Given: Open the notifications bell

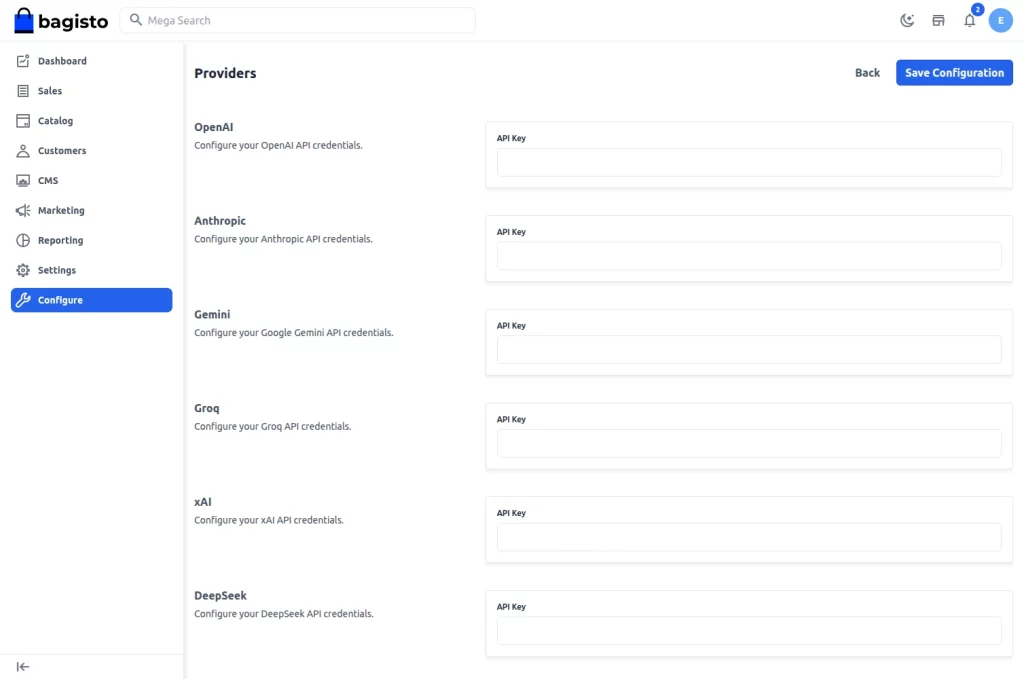Looking at the screenshot, I should point(969,20).
